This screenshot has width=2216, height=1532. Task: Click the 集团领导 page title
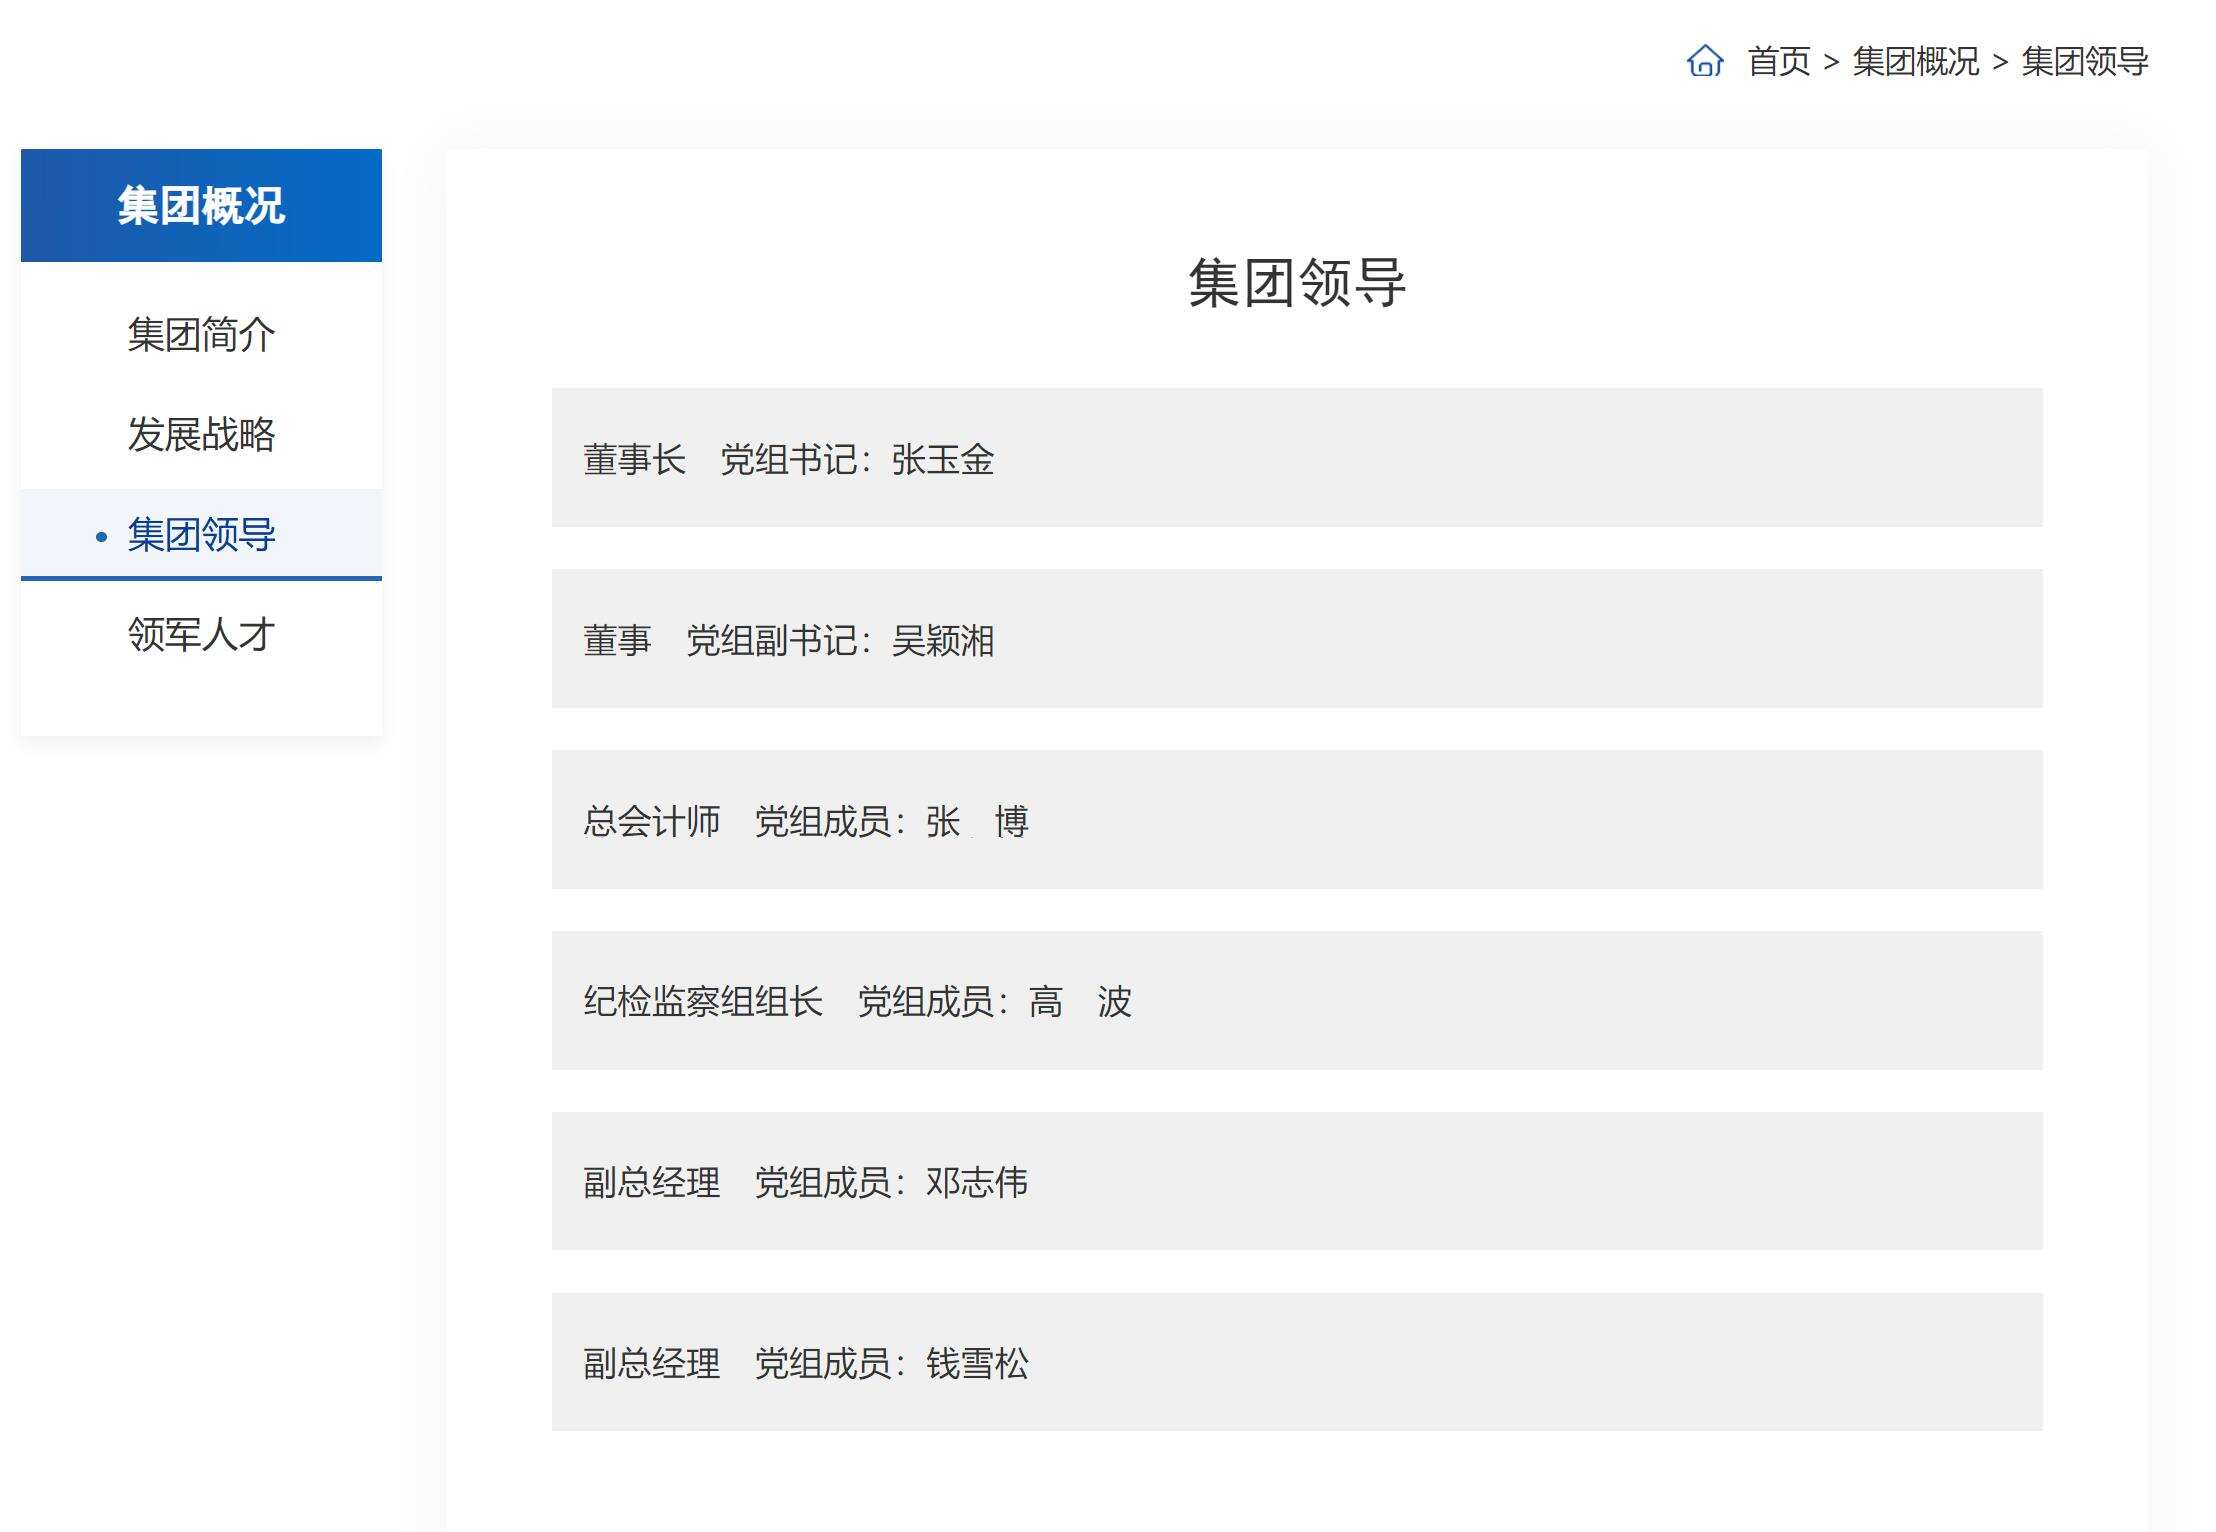(x=1296, y=283)
